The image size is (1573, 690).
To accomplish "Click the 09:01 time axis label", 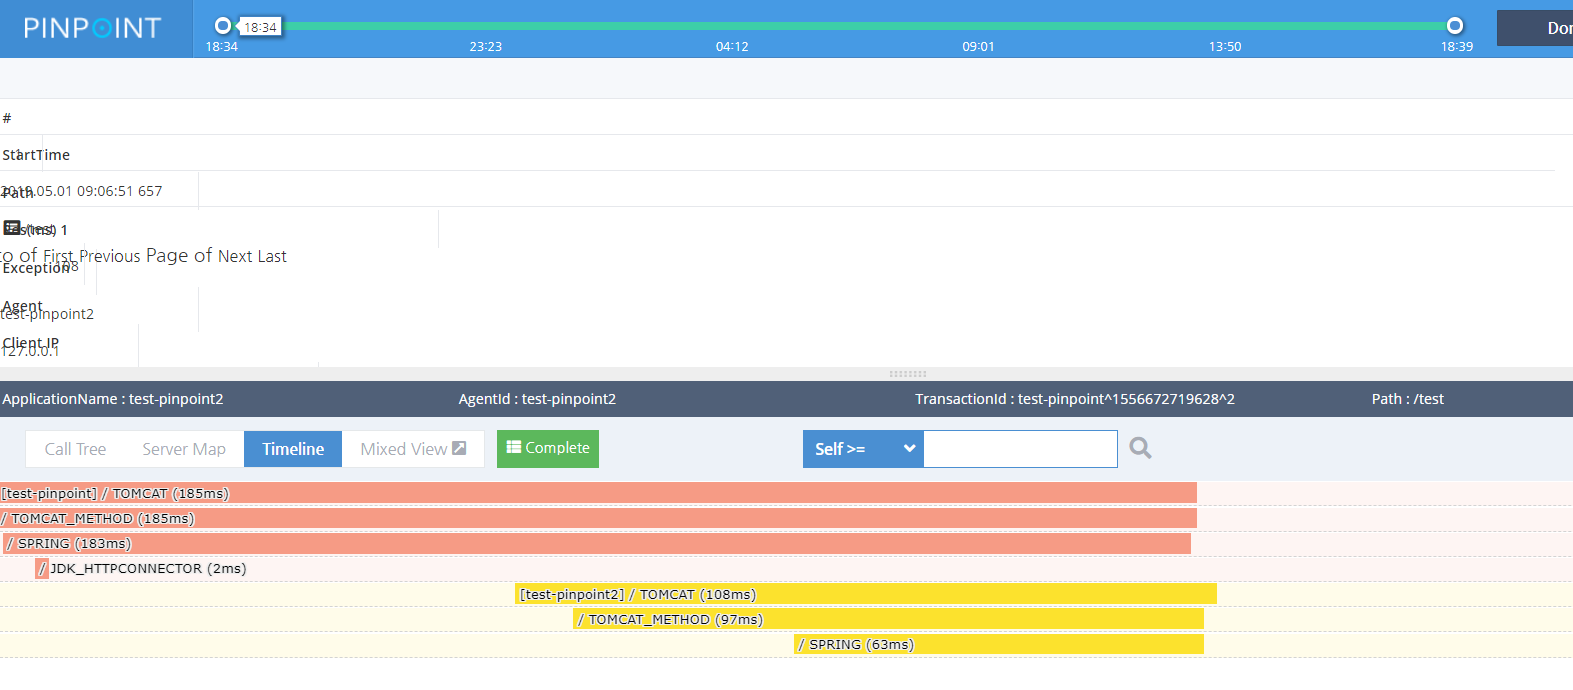I will pos(978,46).
